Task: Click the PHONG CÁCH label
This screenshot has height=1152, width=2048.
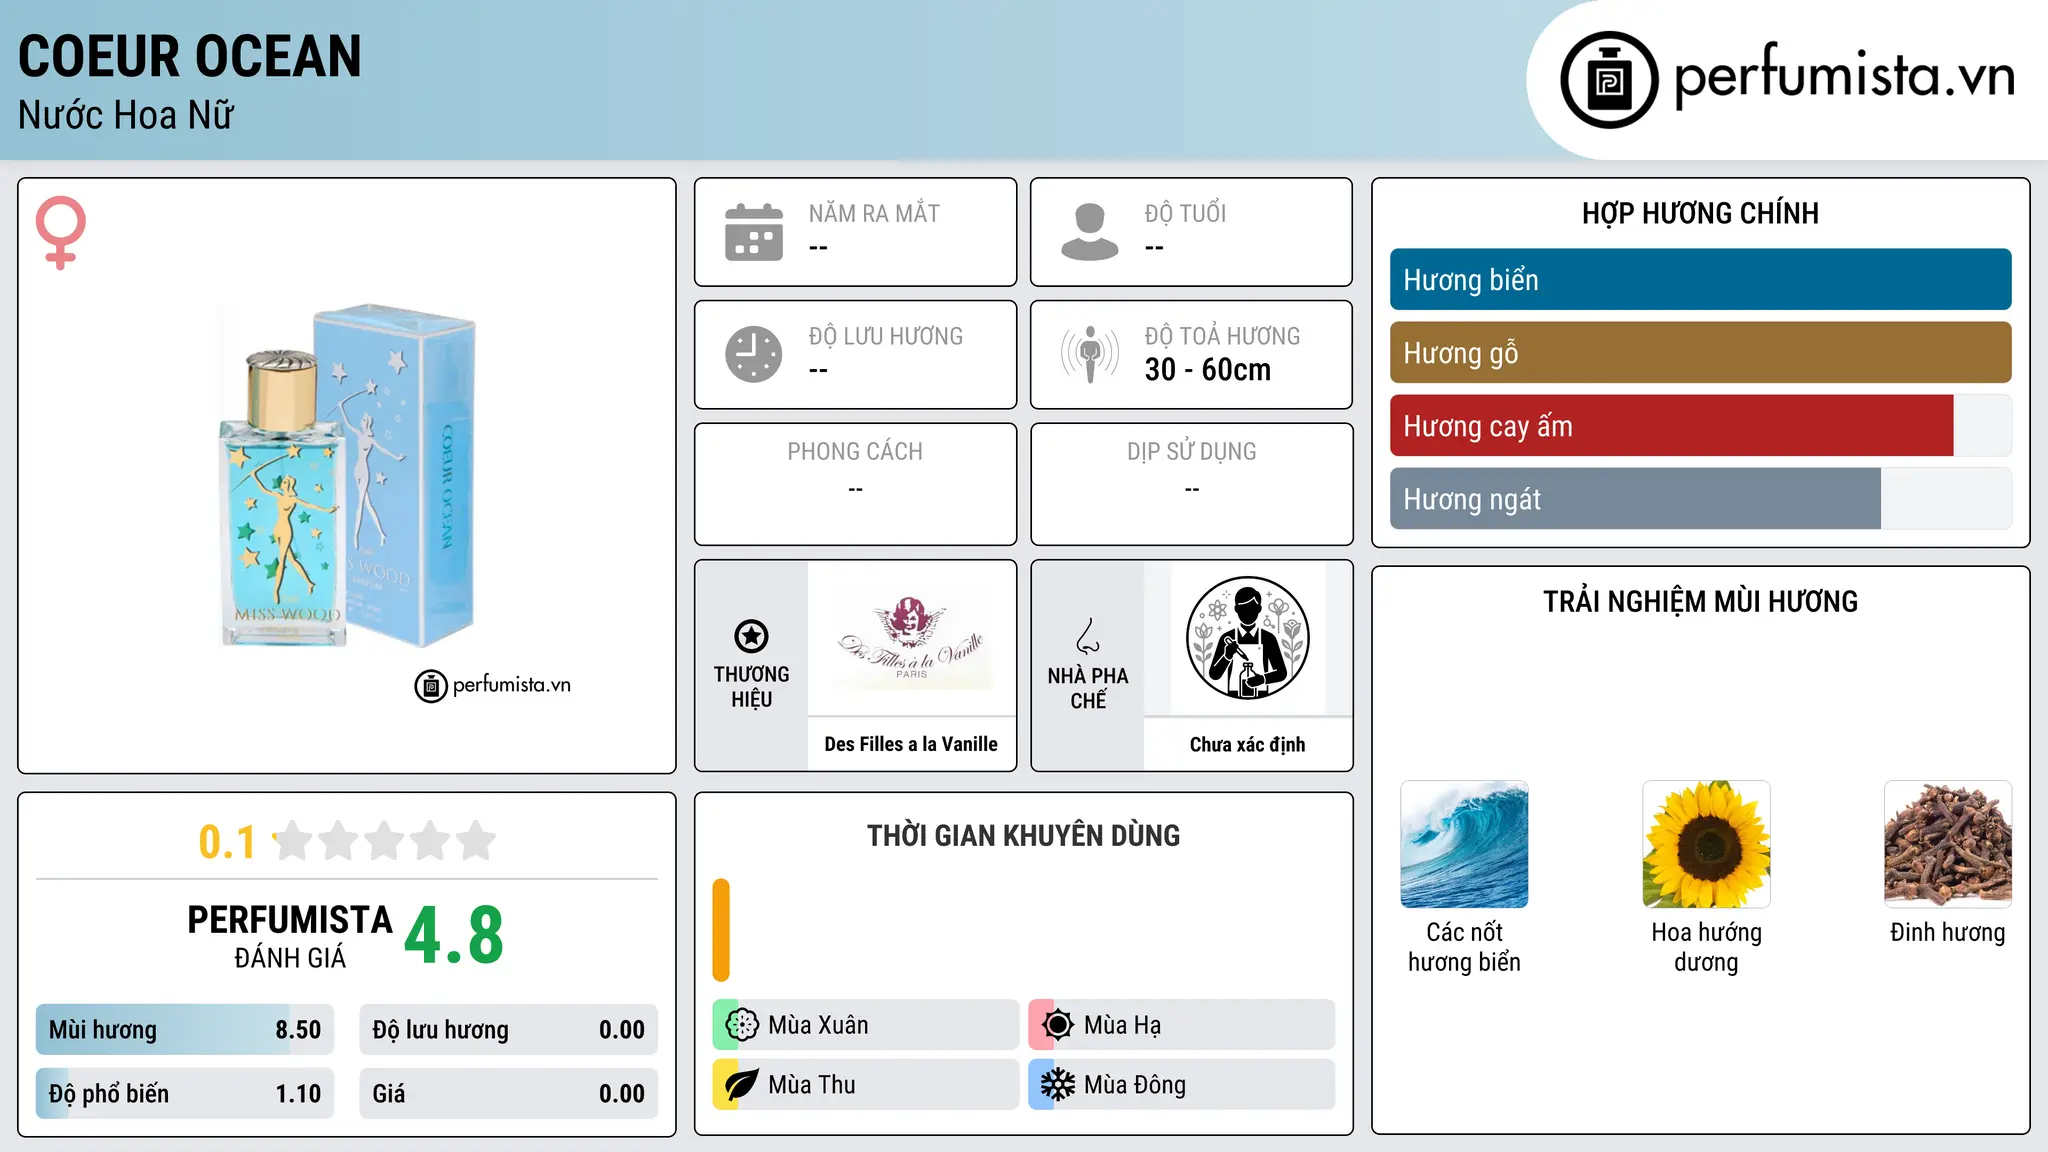Action: pyautogui.click(x=855, y=452)
